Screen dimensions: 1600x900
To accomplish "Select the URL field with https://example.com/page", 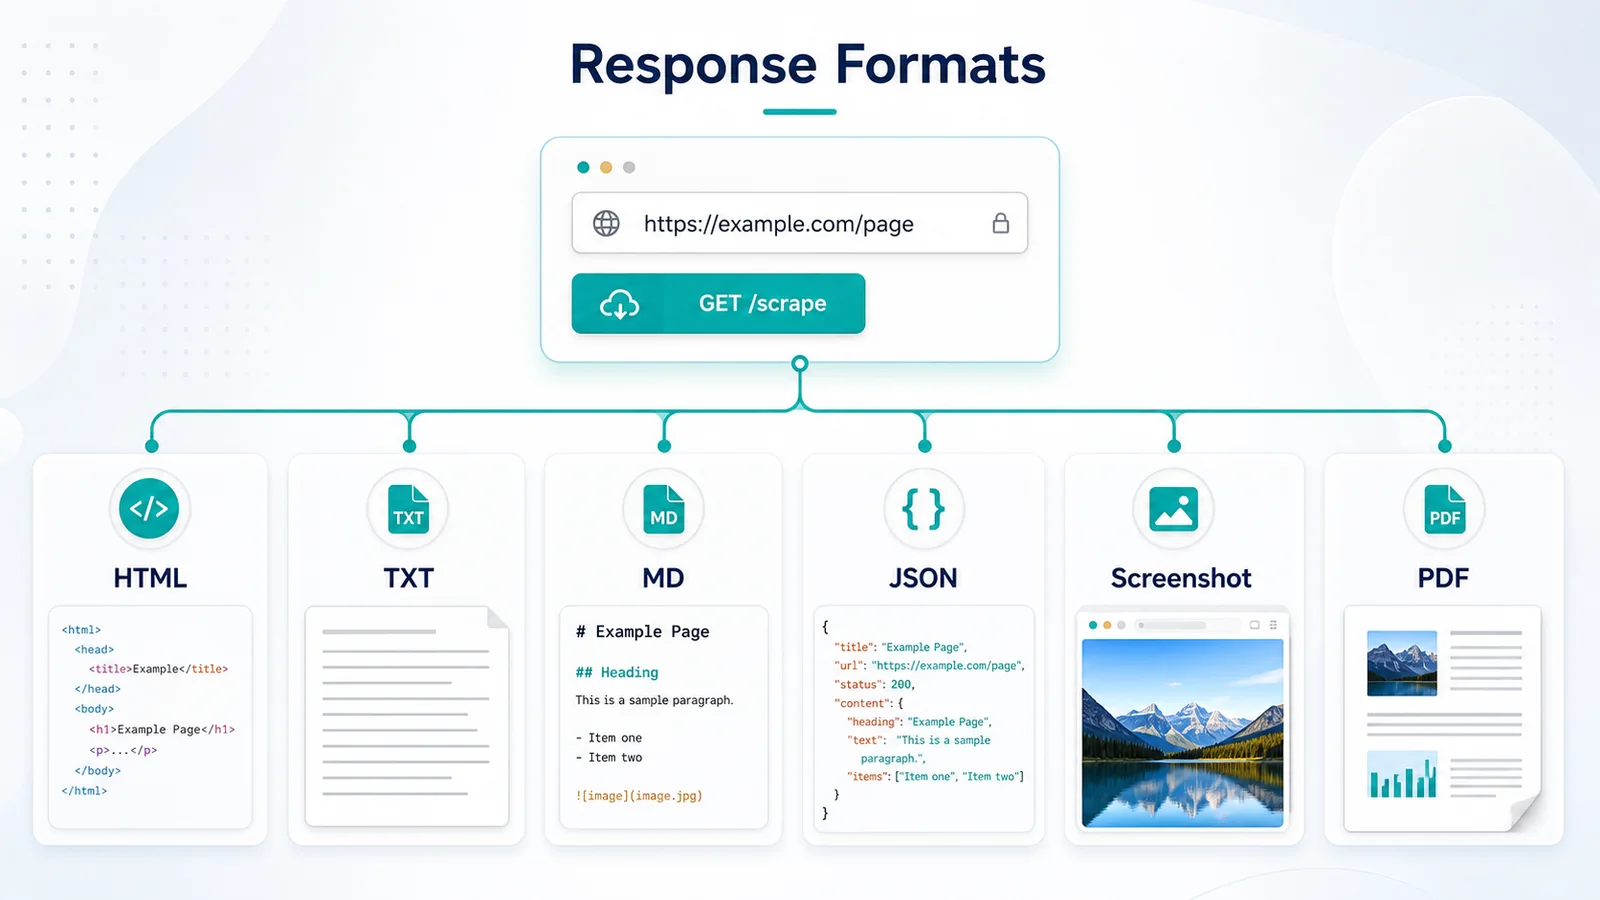I will pyautogui.click(x=799, y=223).
